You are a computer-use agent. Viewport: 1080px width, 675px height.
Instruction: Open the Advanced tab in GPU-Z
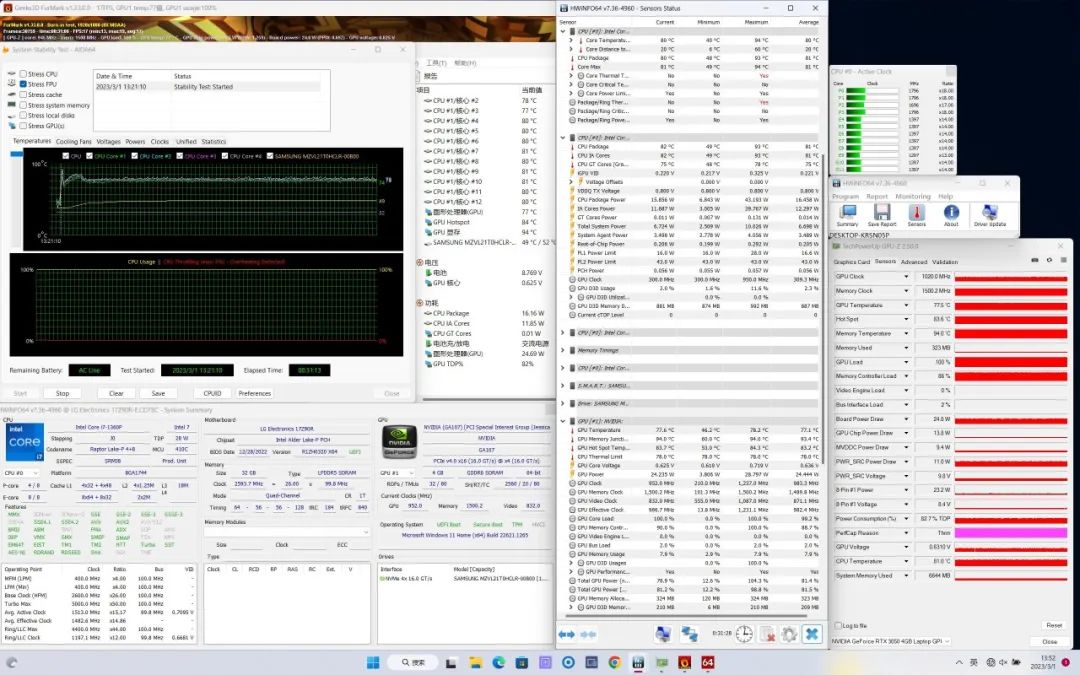point(914,261)
